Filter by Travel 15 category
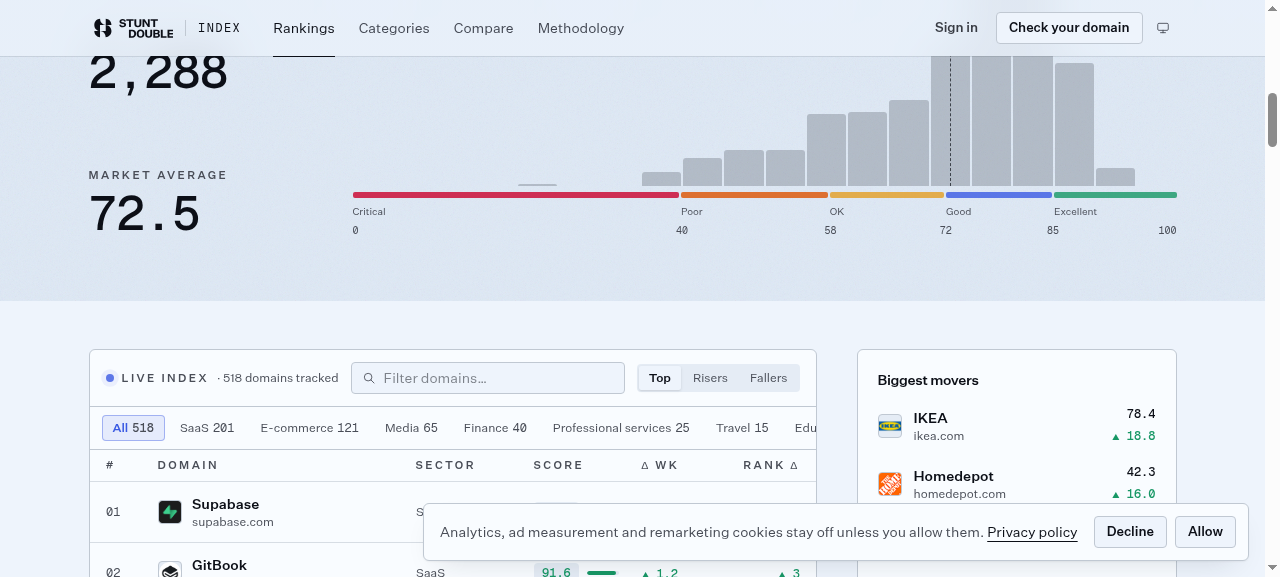 (x=742, y=428)
